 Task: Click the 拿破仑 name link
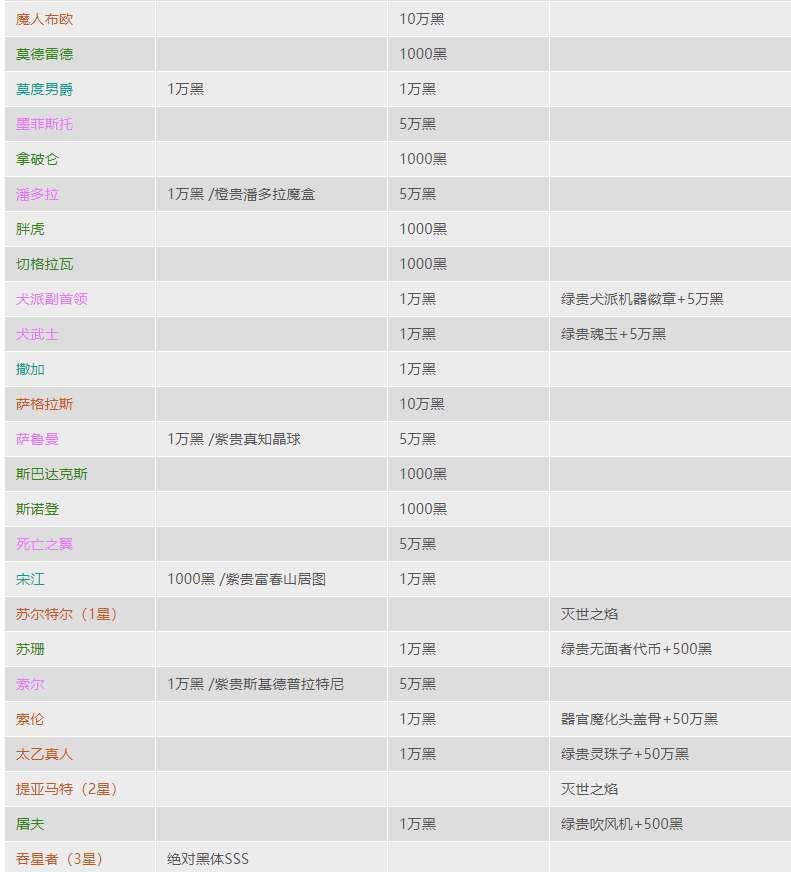(38, 159)
